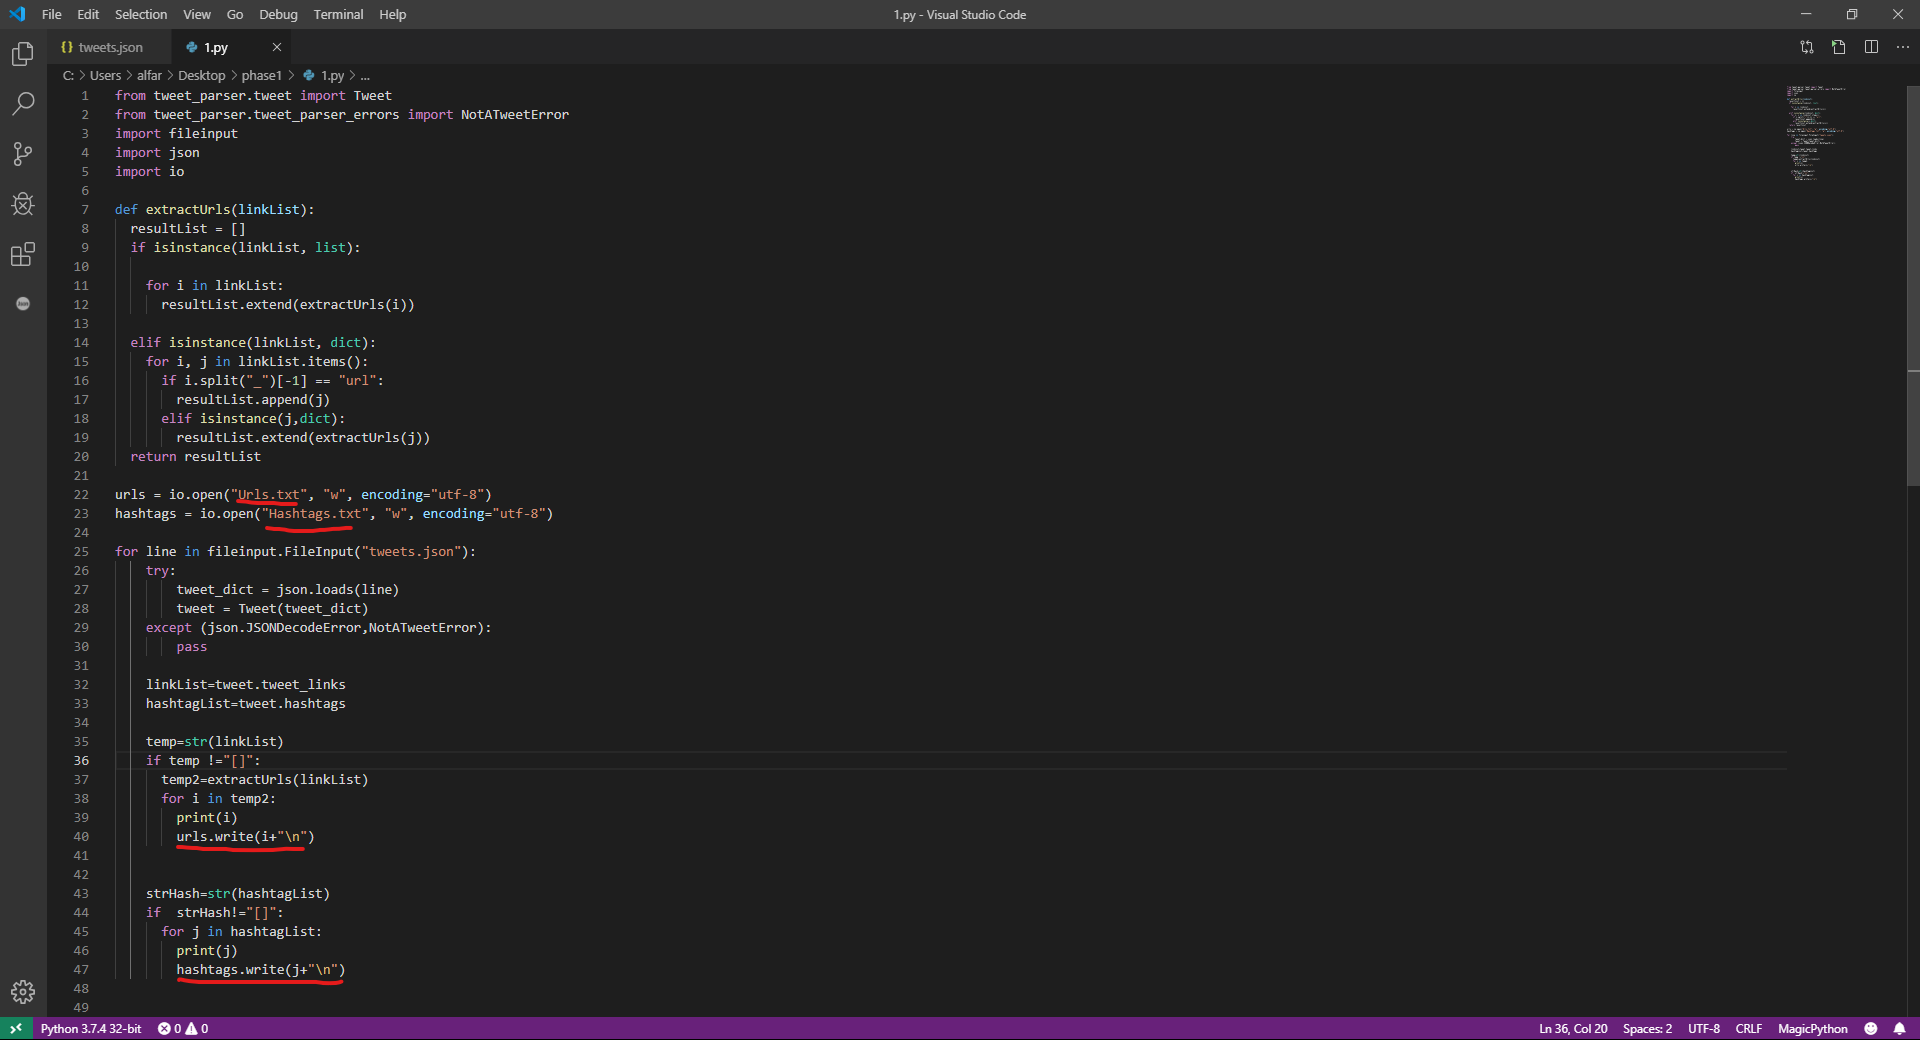Screen dimensions: 1920x1040
Task: Click the C: drive breadcrumb
Action: tap(68, 75)
